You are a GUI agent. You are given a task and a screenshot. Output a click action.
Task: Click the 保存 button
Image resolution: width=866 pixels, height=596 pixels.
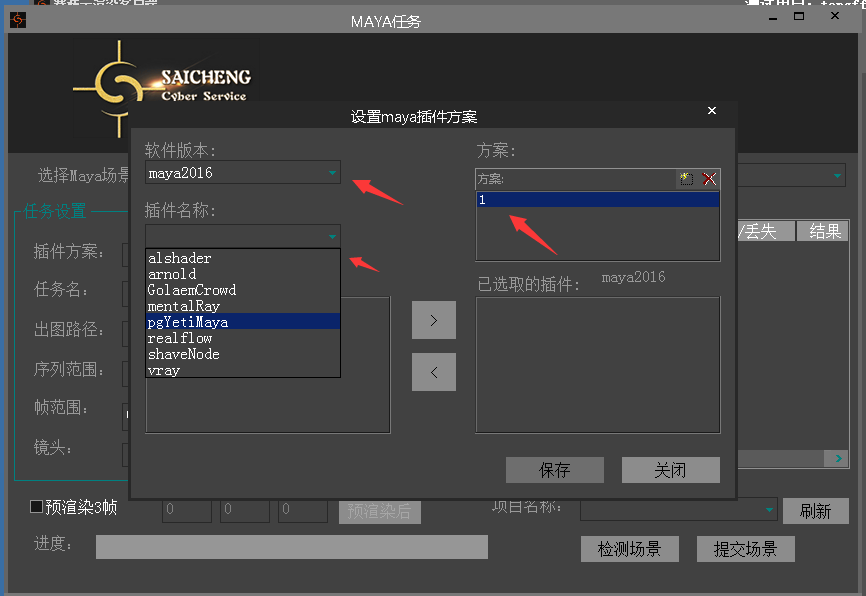point(554,470)
